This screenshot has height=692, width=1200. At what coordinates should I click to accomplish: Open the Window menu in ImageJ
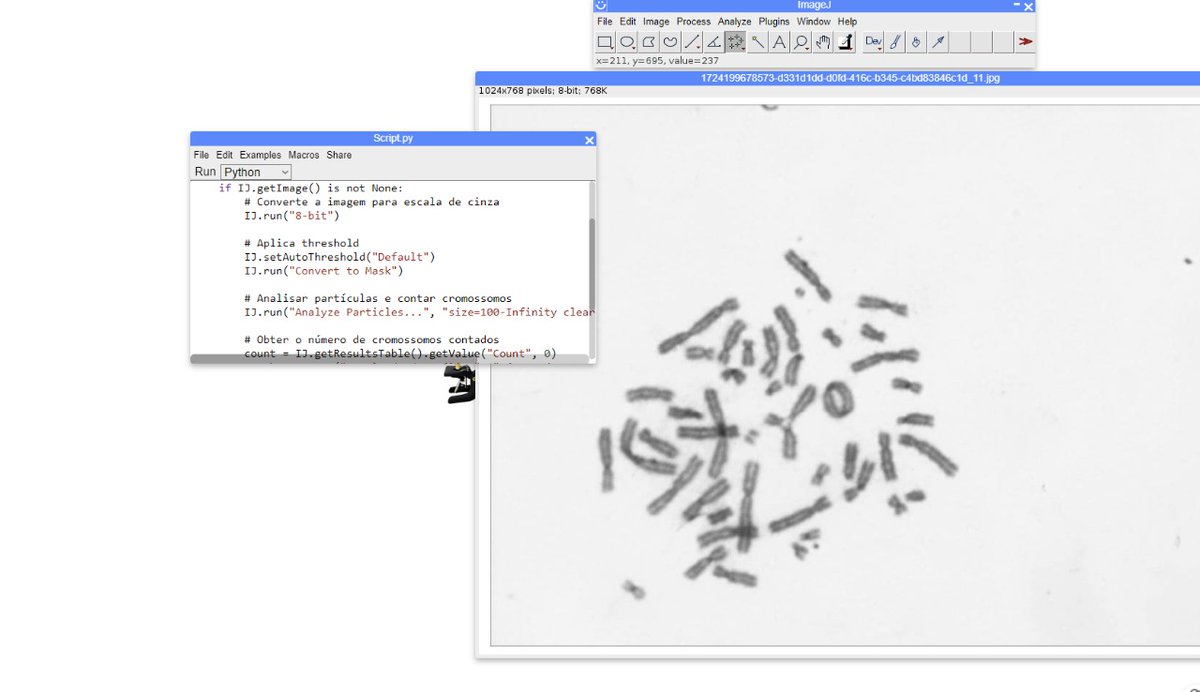[813, 21]
